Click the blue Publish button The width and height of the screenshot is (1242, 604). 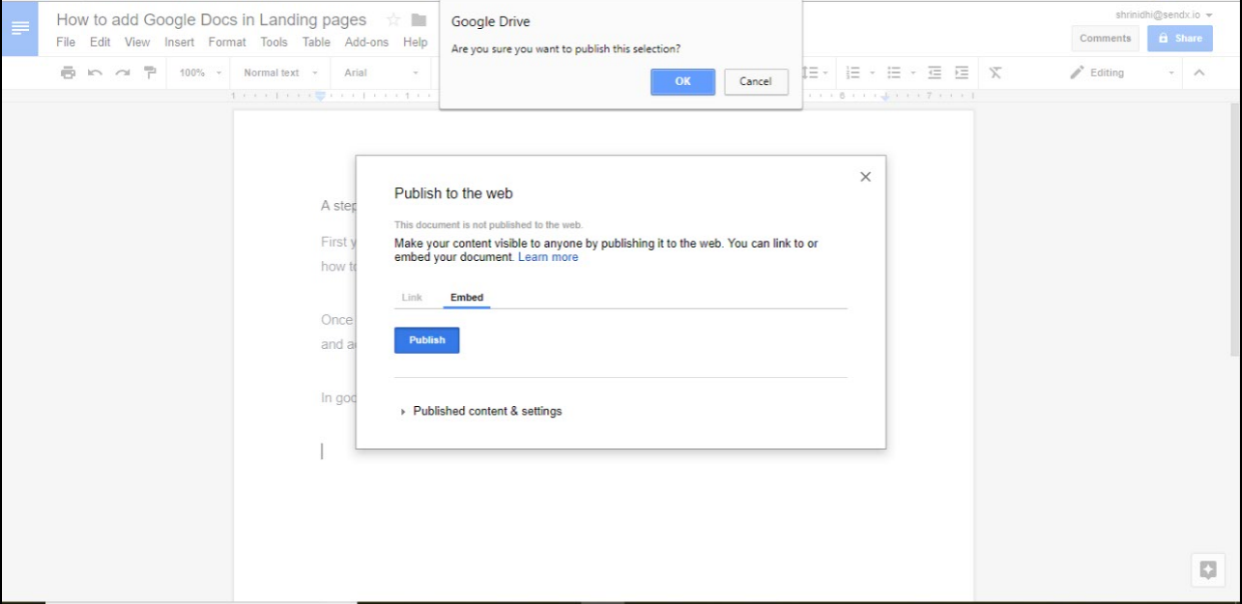(x=427, y=340)
